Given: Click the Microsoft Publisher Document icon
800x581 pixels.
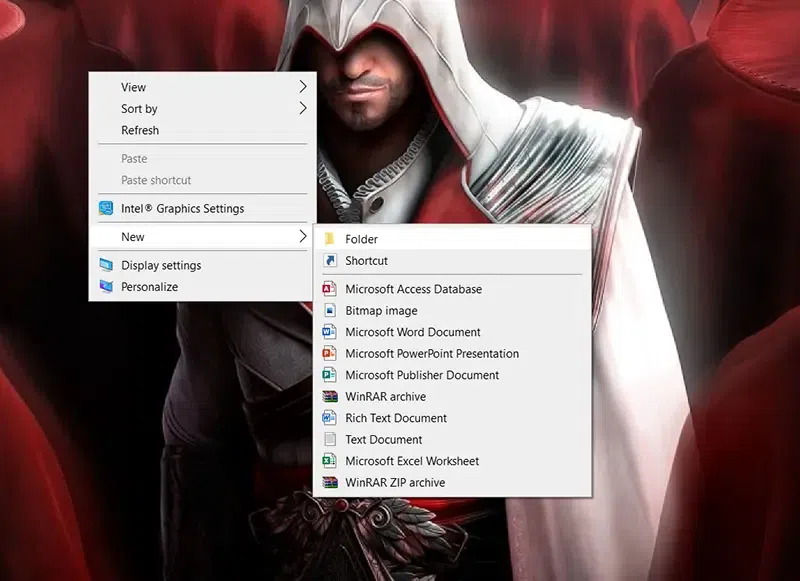Looking at the screenshot, I should [x=330, y=375].
